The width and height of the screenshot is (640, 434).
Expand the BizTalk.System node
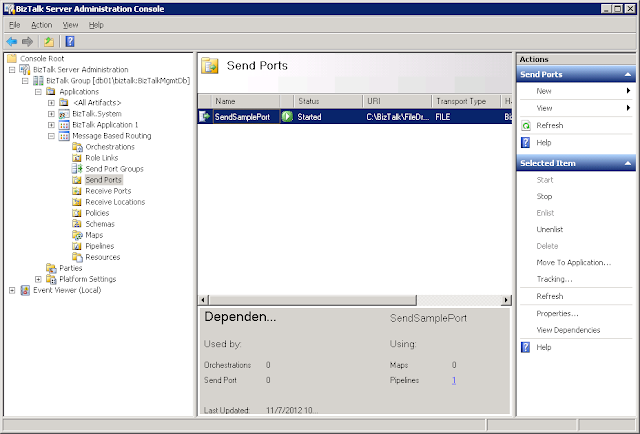click(x=51, y=114)
